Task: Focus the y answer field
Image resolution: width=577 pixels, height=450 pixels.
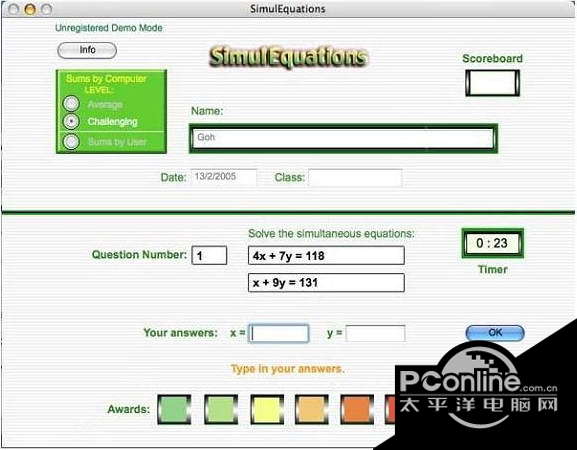Action: click(x=375, y=333)
